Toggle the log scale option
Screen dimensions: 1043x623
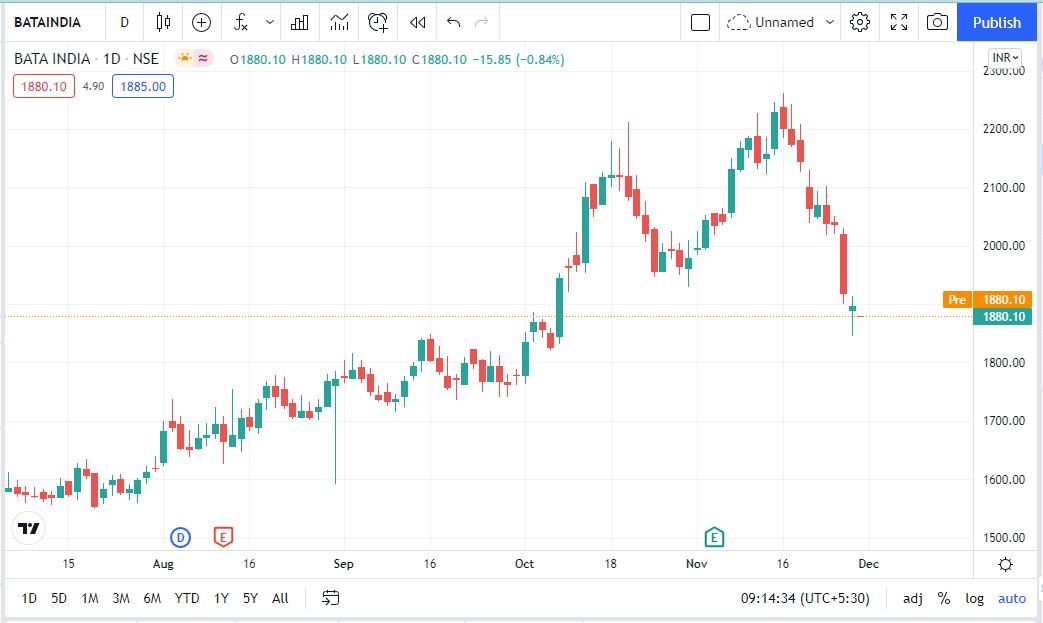(974, 598)
